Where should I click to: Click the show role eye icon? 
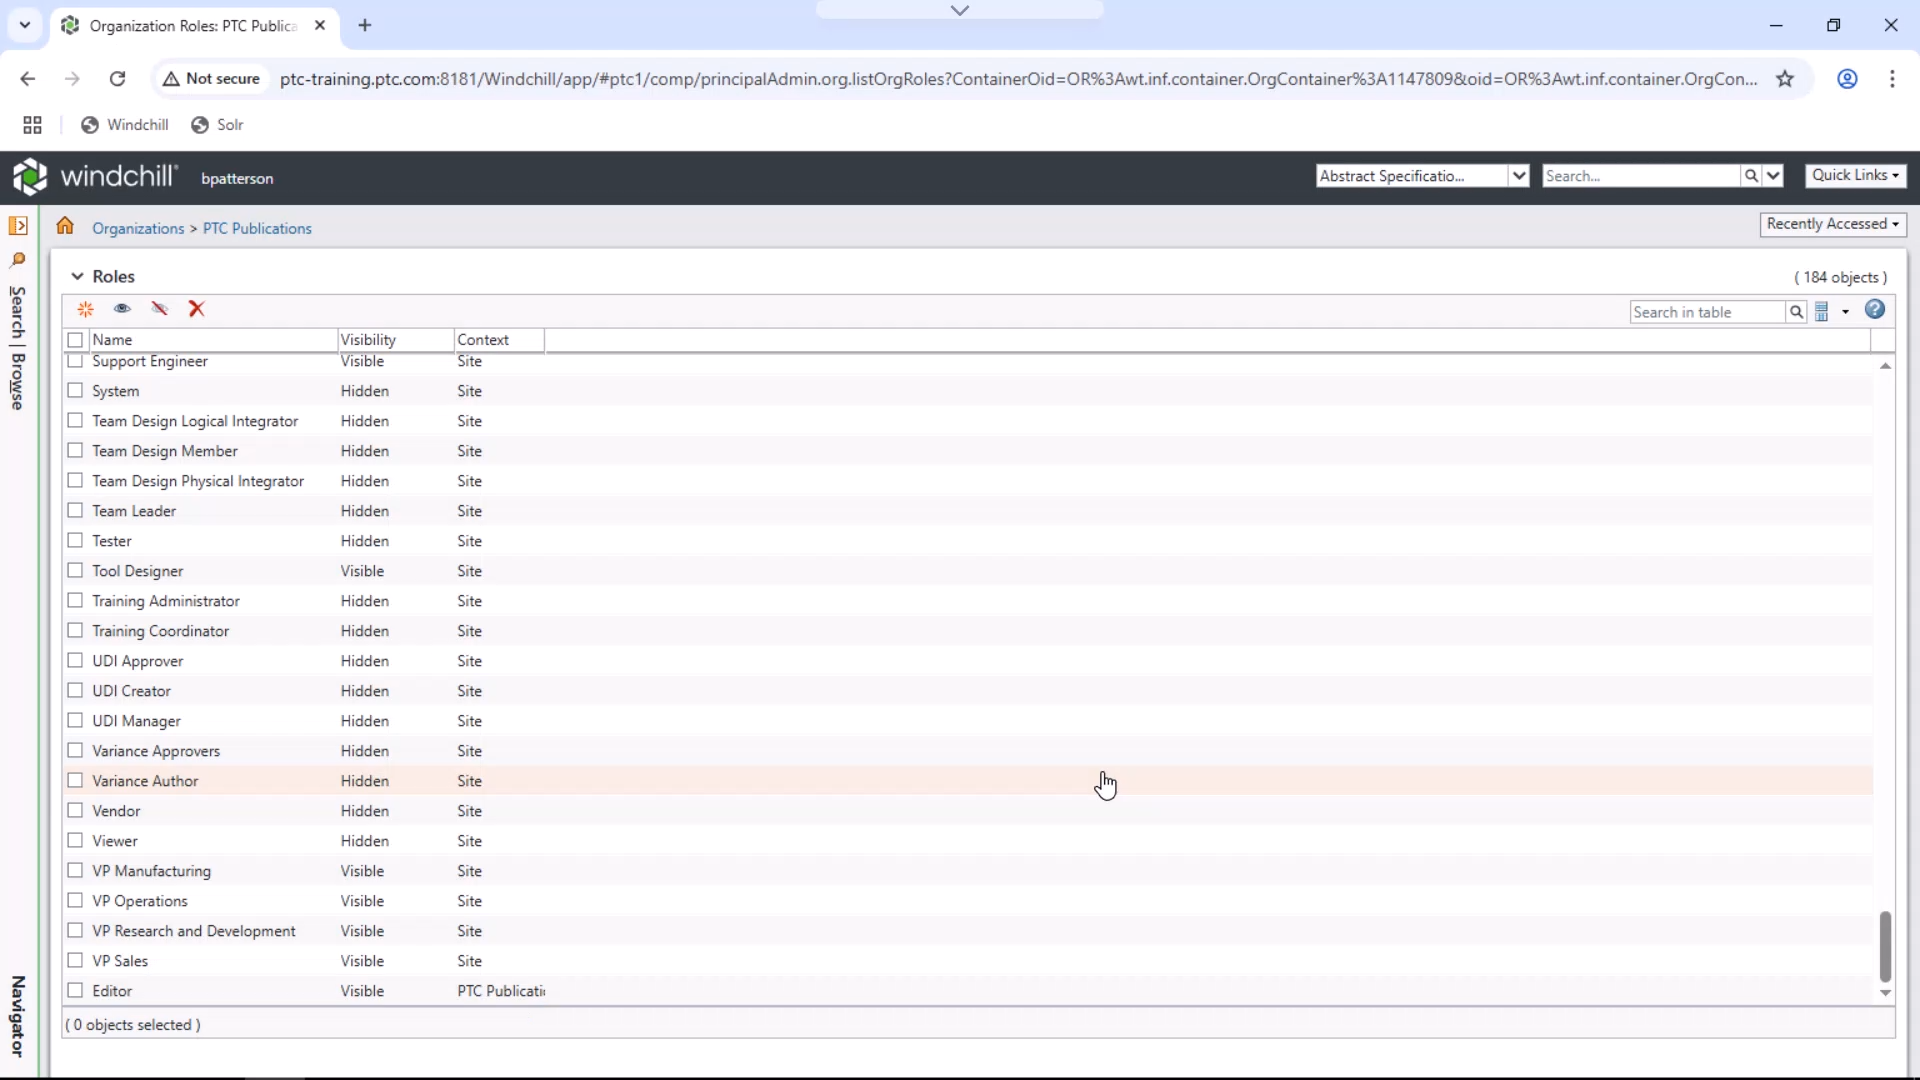[122, 309]
